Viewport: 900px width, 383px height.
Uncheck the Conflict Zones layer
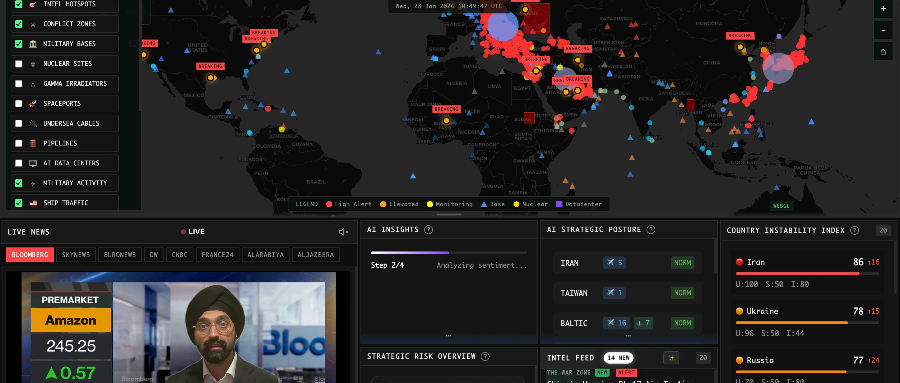pos(18,24)
